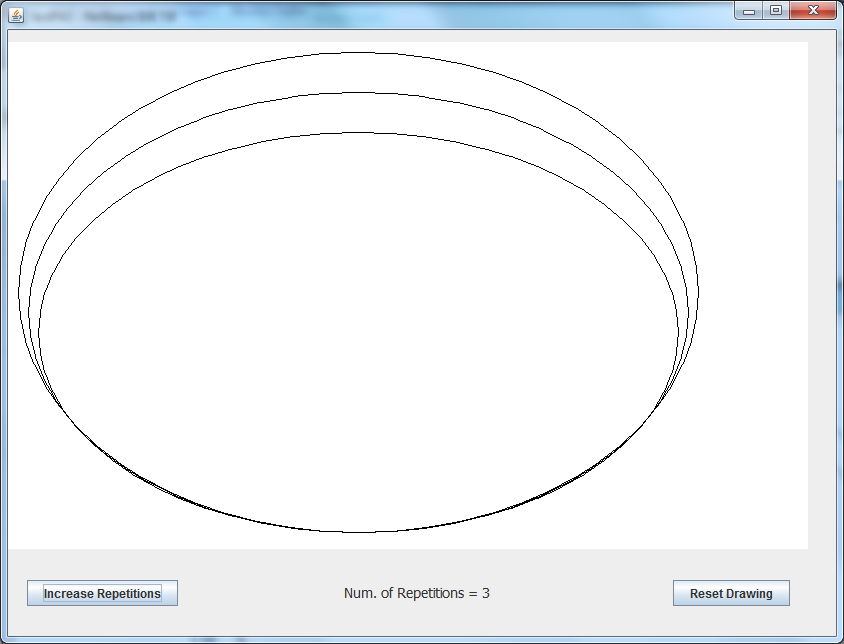
Task: Click the gray strip right of the white canvas
Action: [x=821, y=300]
